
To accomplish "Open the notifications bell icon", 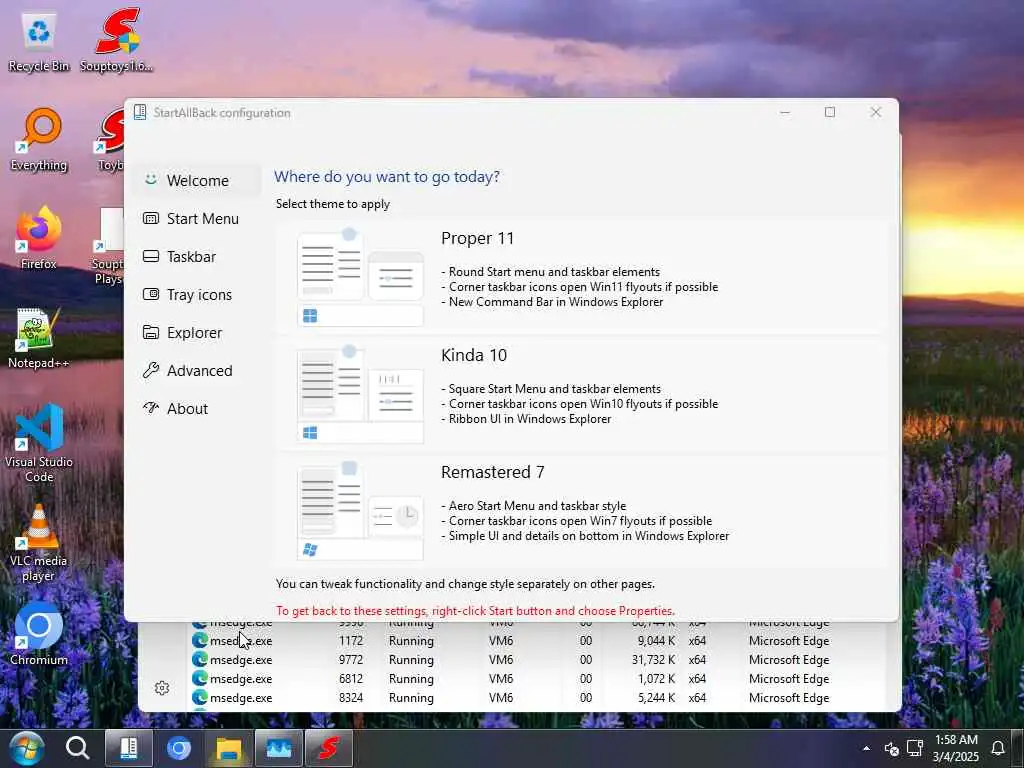I will click(x=998, y=748).
